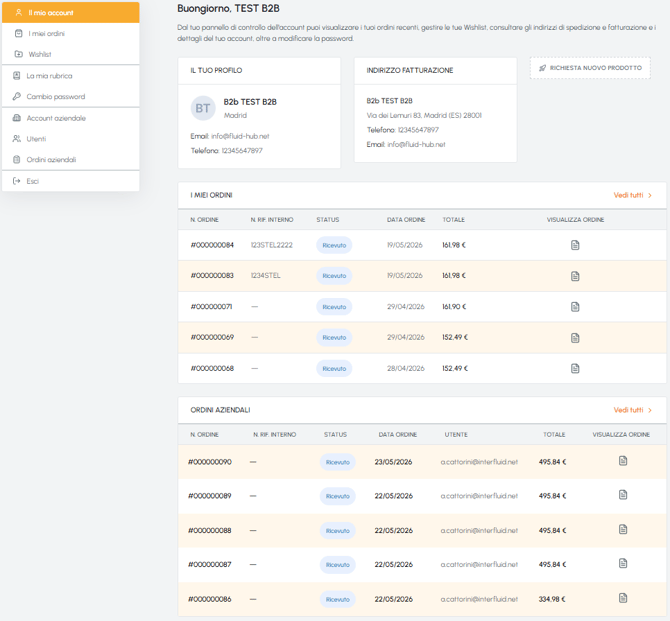
Task: View company order #000000087 document icon
Action: tap(623, 563)
